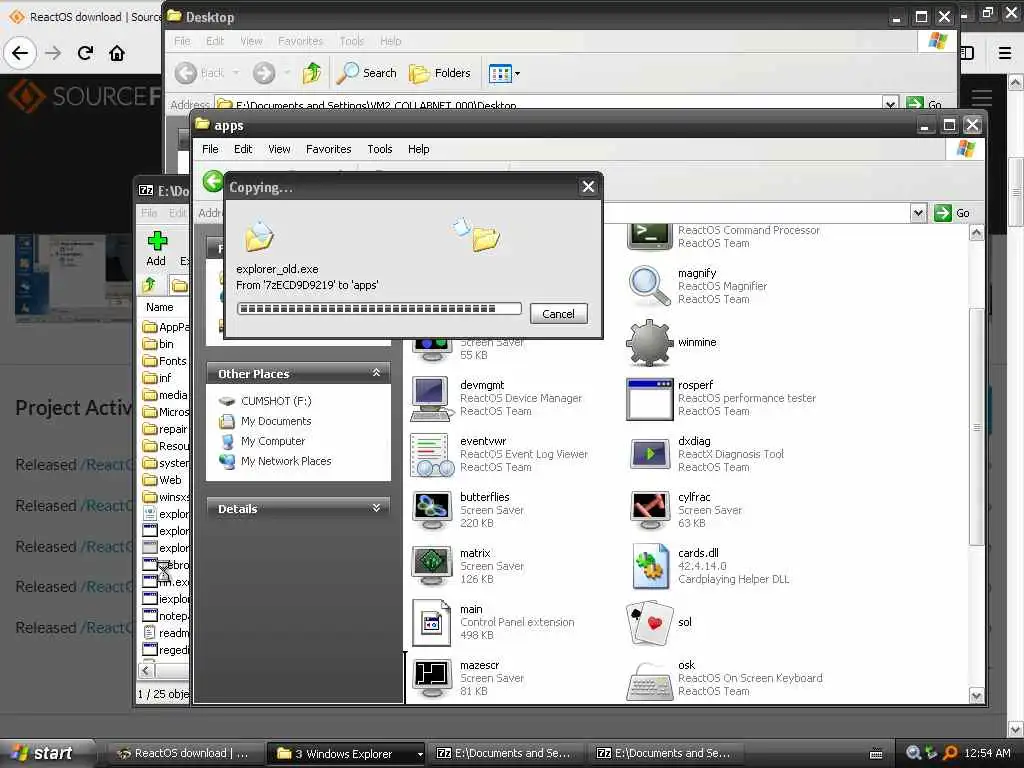
Task: Click the devmgmt Device Manager icon
Action: 432,398
